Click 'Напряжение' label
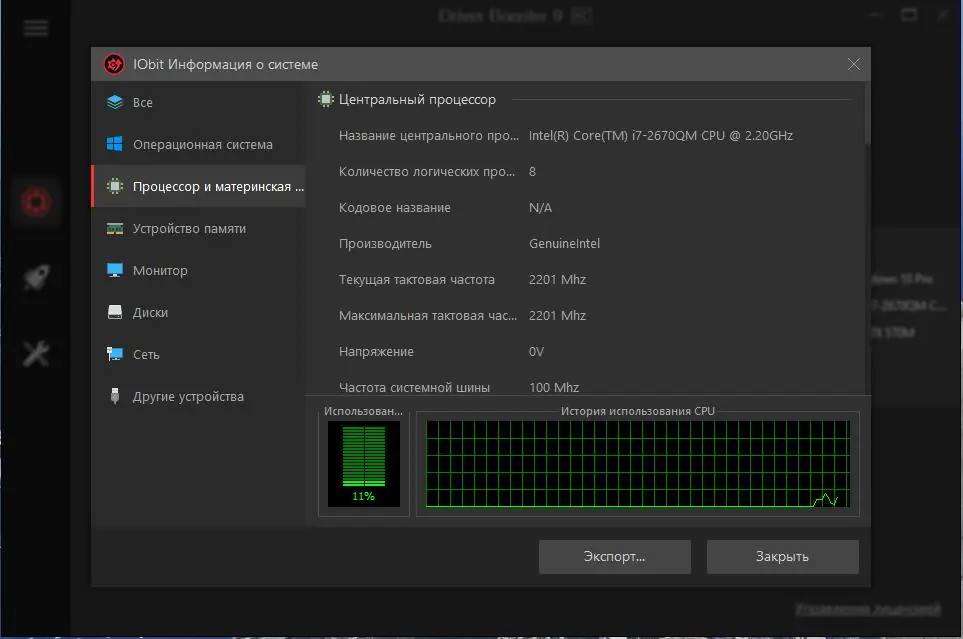 pos(376,351)
